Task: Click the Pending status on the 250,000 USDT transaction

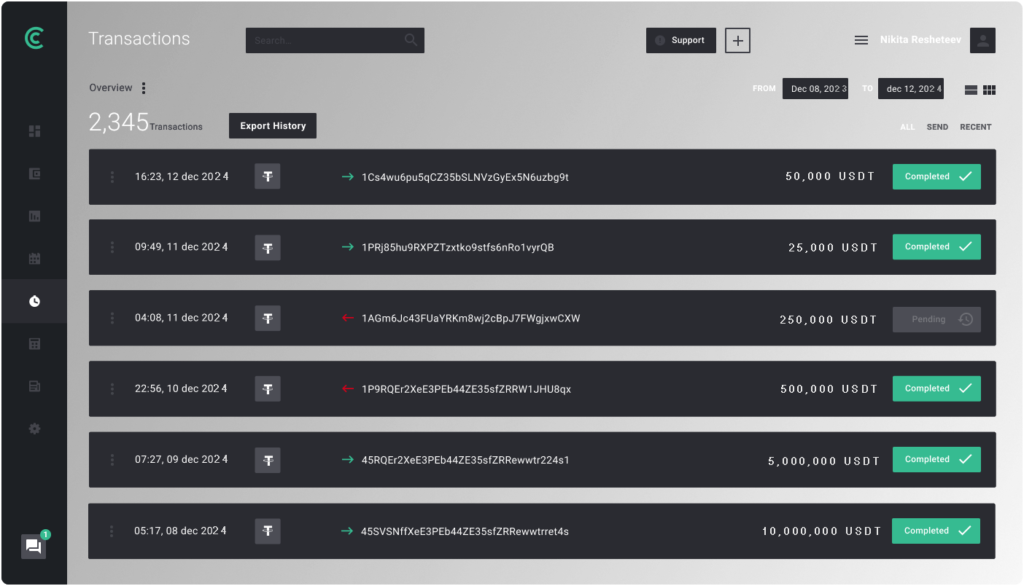Action: (x=936, y=318)
